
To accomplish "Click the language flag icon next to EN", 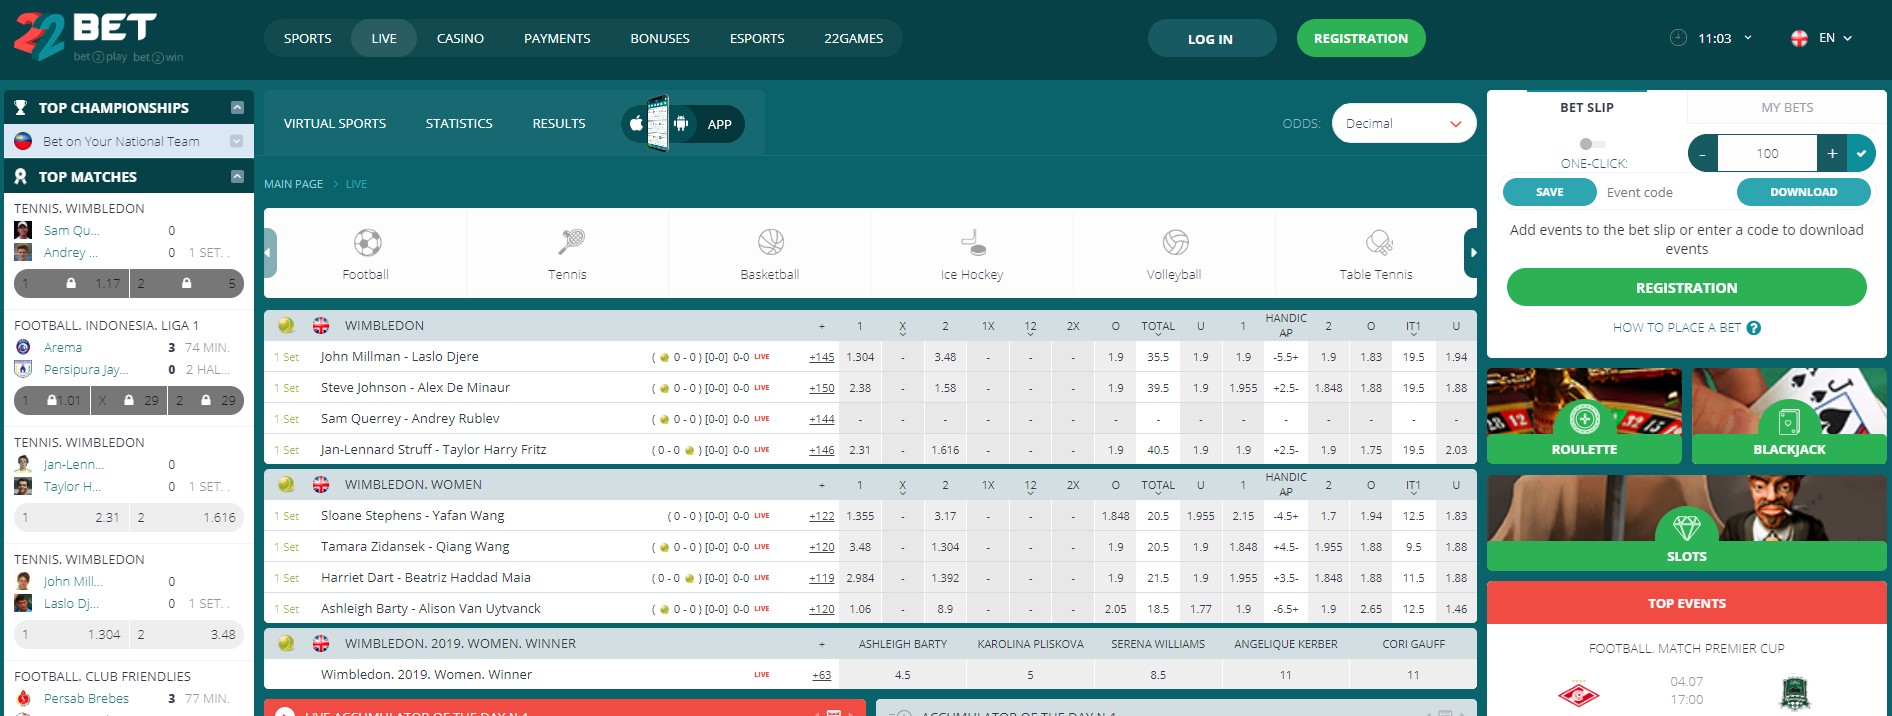I will click(x=1799, y=38).
